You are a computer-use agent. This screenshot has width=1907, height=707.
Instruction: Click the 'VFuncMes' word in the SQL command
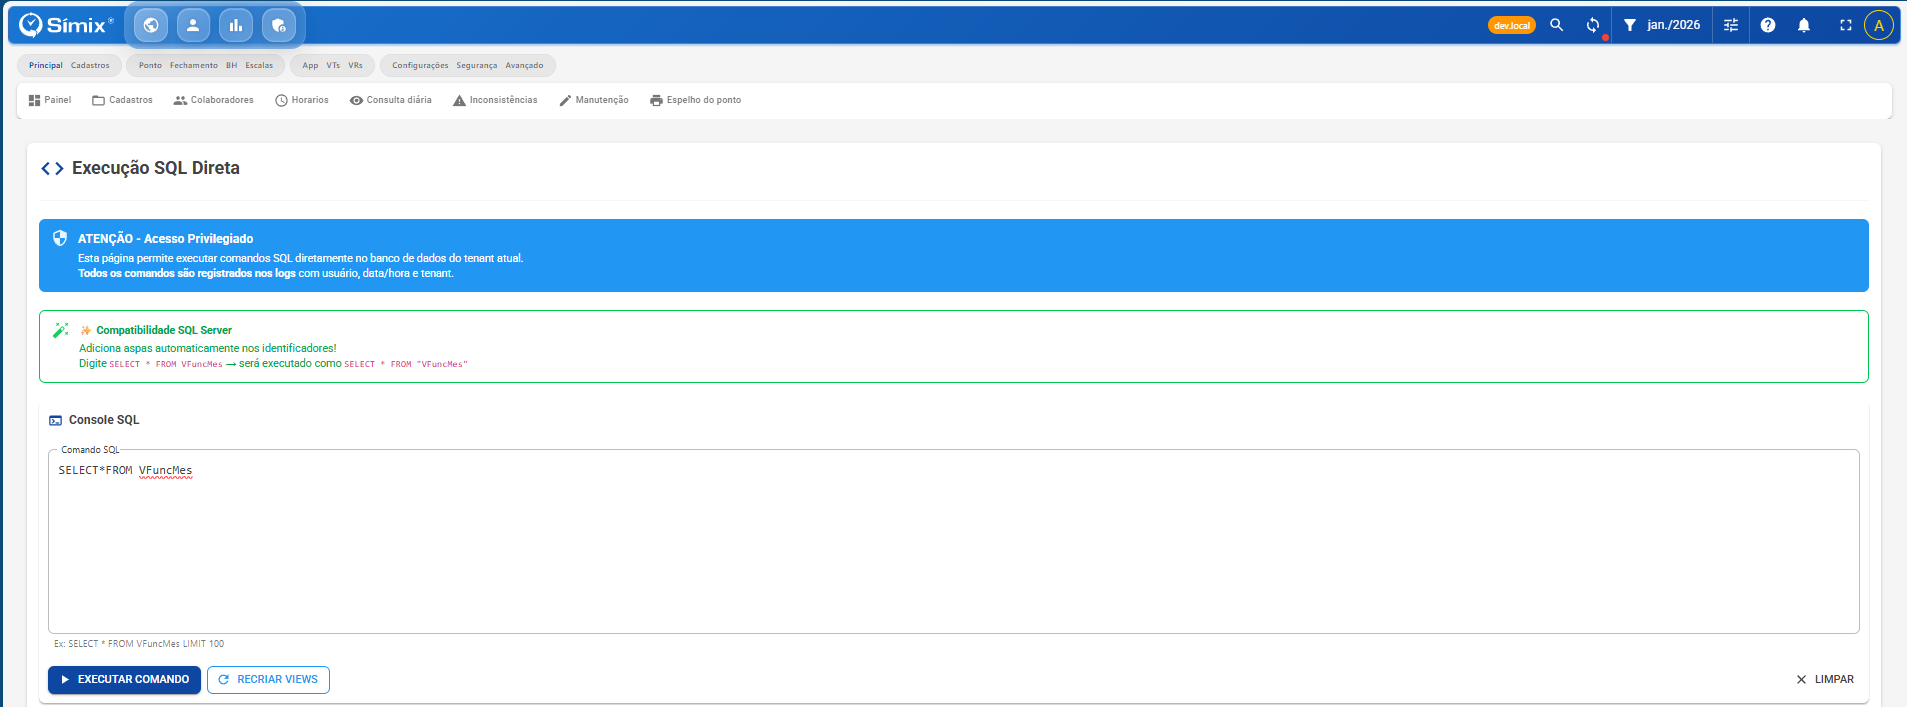point(165,470)
